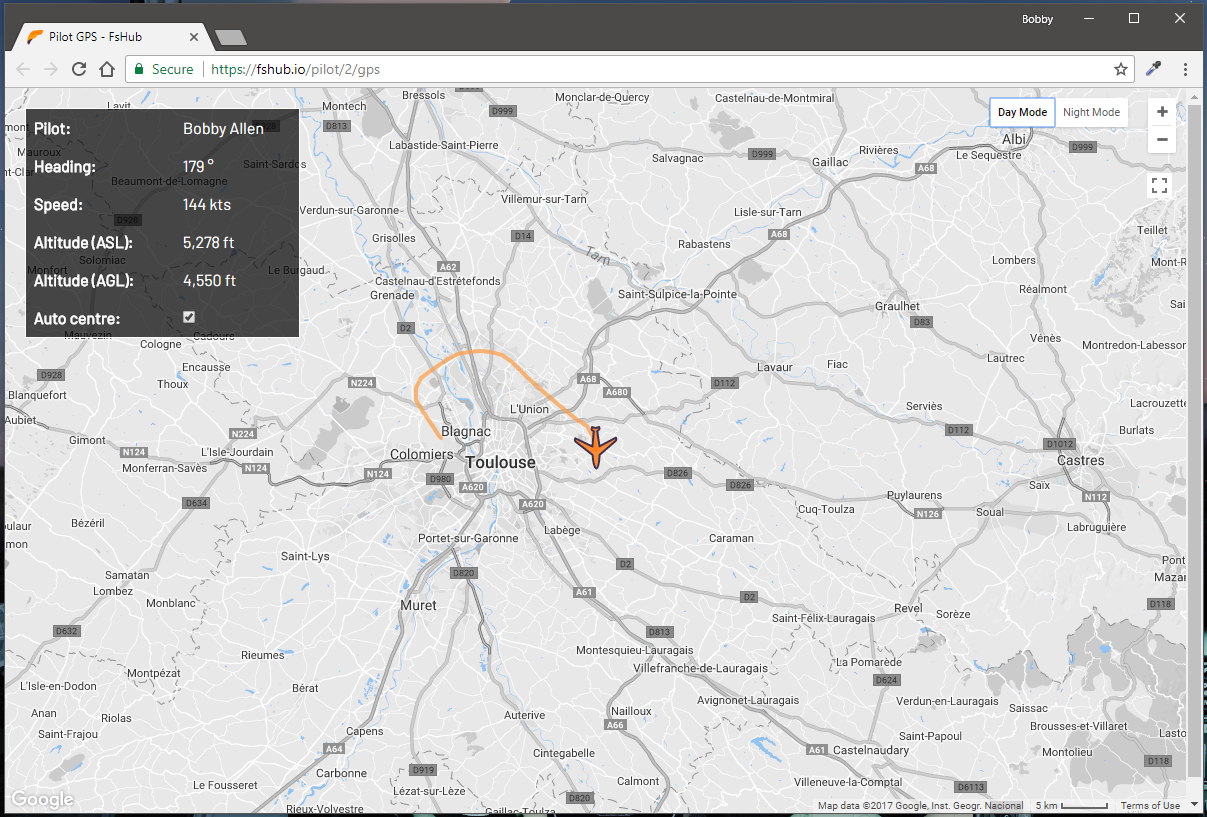Toggle fullscreen map view

pyautogui.click(x=1160, y=185)
